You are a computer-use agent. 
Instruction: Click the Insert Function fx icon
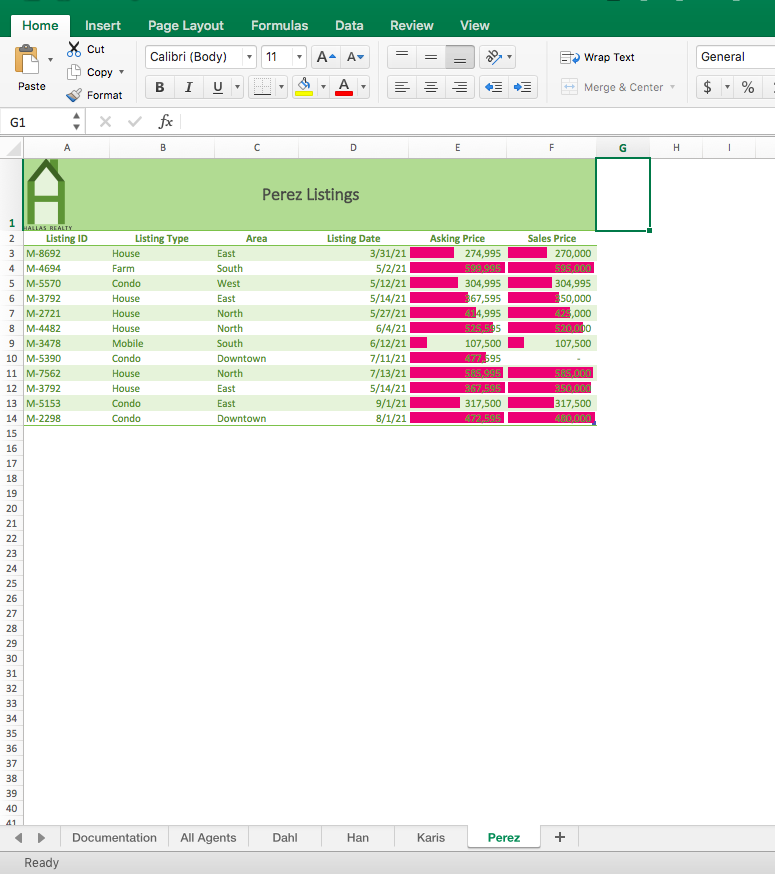tap(166, 122)
